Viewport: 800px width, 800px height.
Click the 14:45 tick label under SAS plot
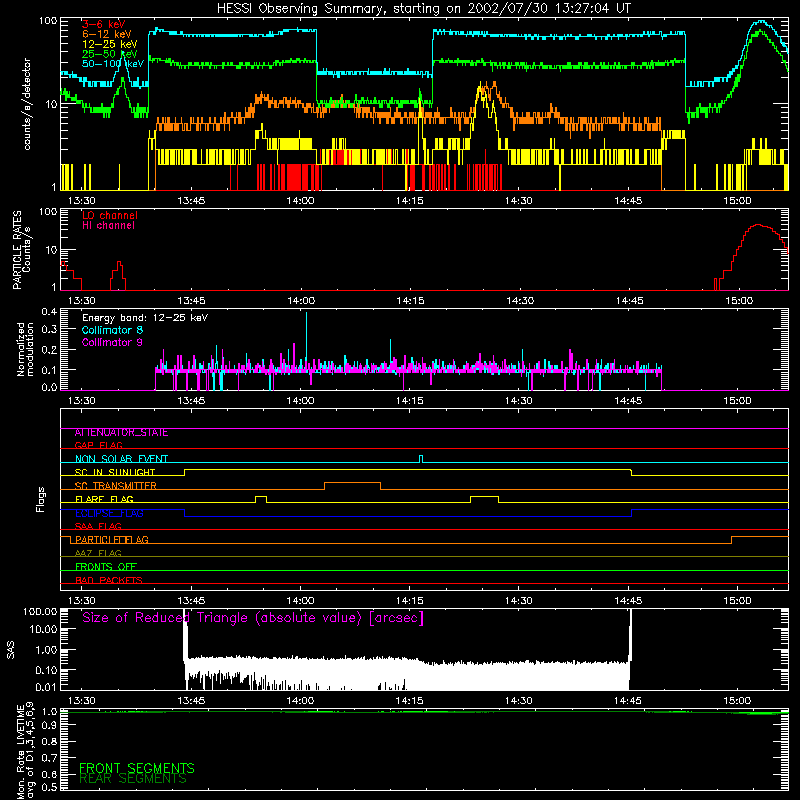click(628, 701)
